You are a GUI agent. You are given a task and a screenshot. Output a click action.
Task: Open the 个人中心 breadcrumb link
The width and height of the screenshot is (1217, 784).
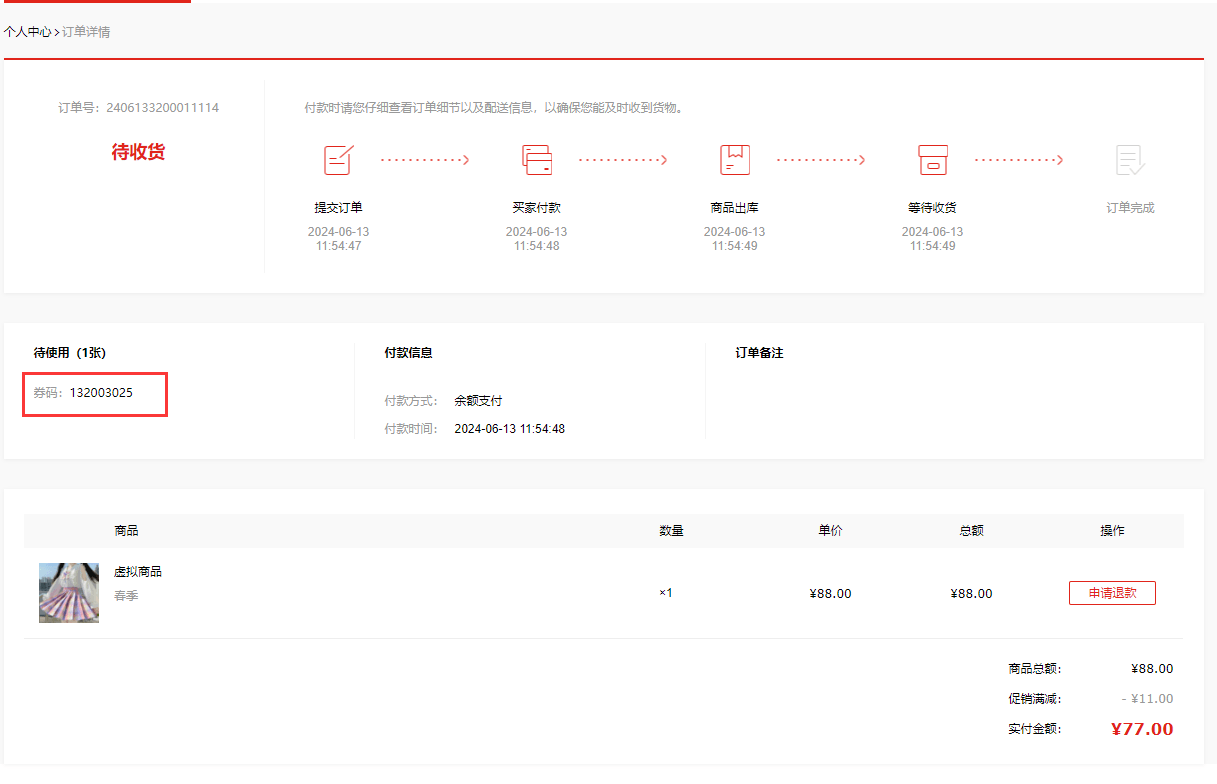pyautogui.click(x=27, y=32)
